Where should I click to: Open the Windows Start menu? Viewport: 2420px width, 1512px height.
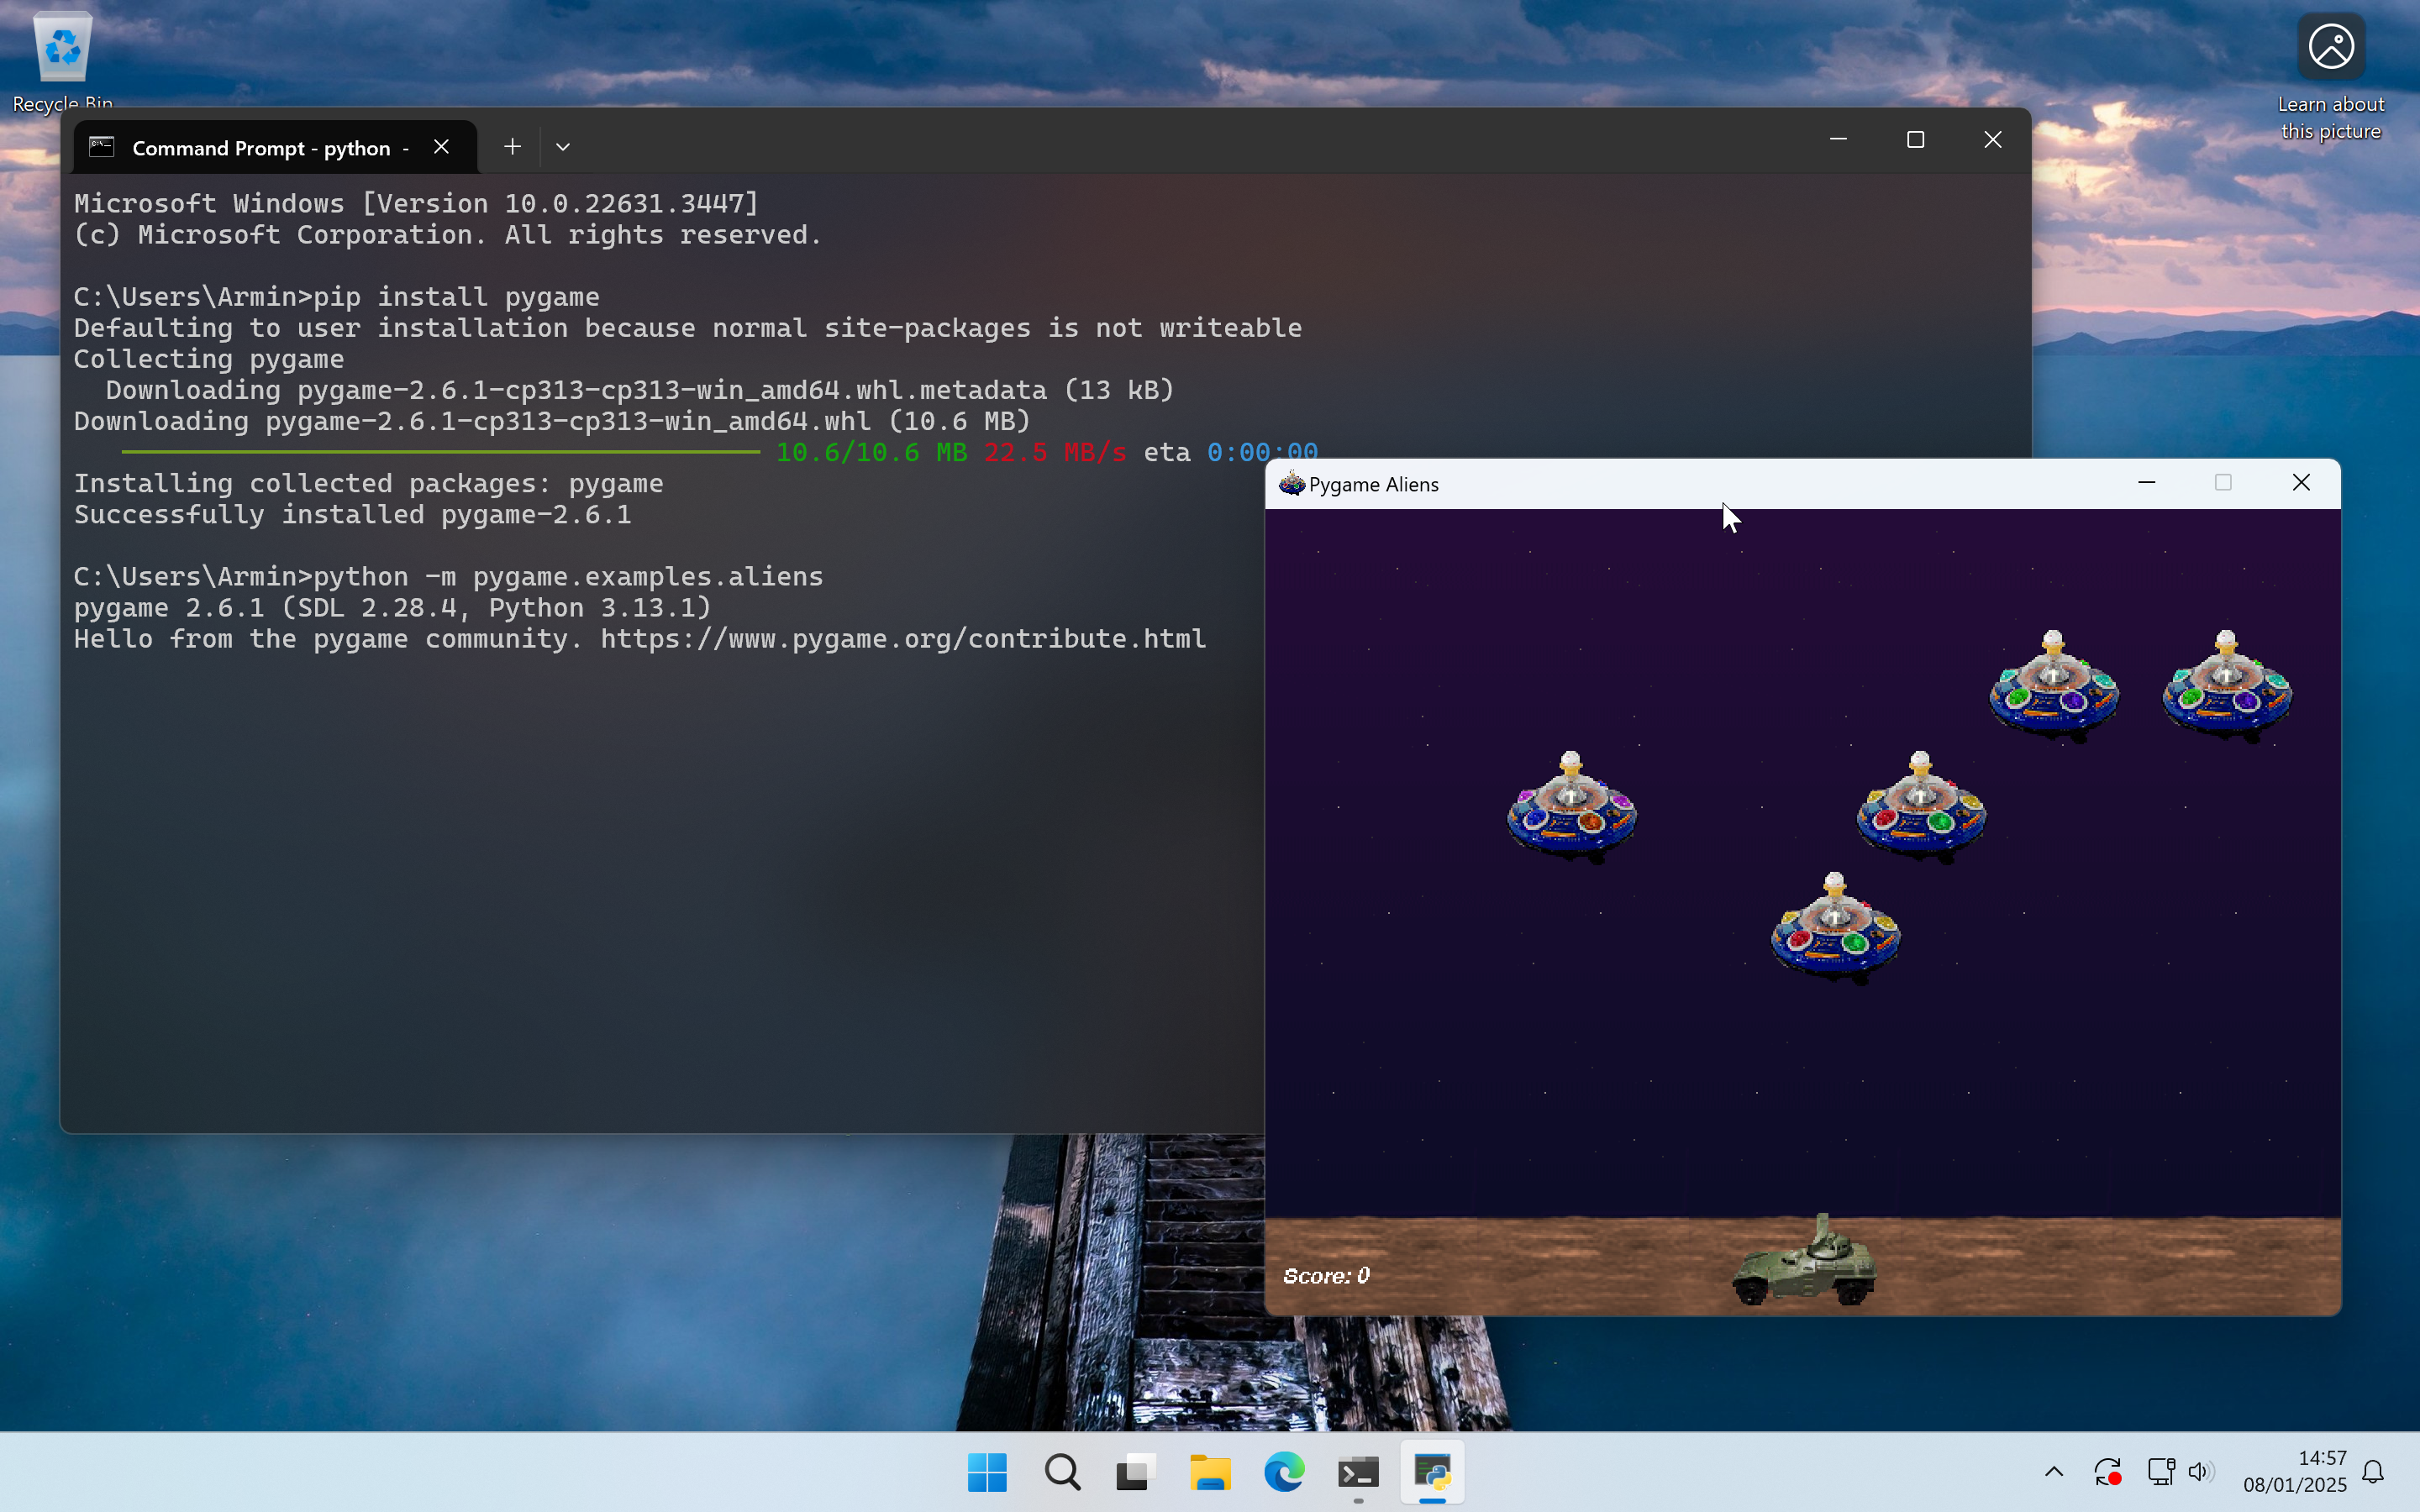pos(987,1472)
